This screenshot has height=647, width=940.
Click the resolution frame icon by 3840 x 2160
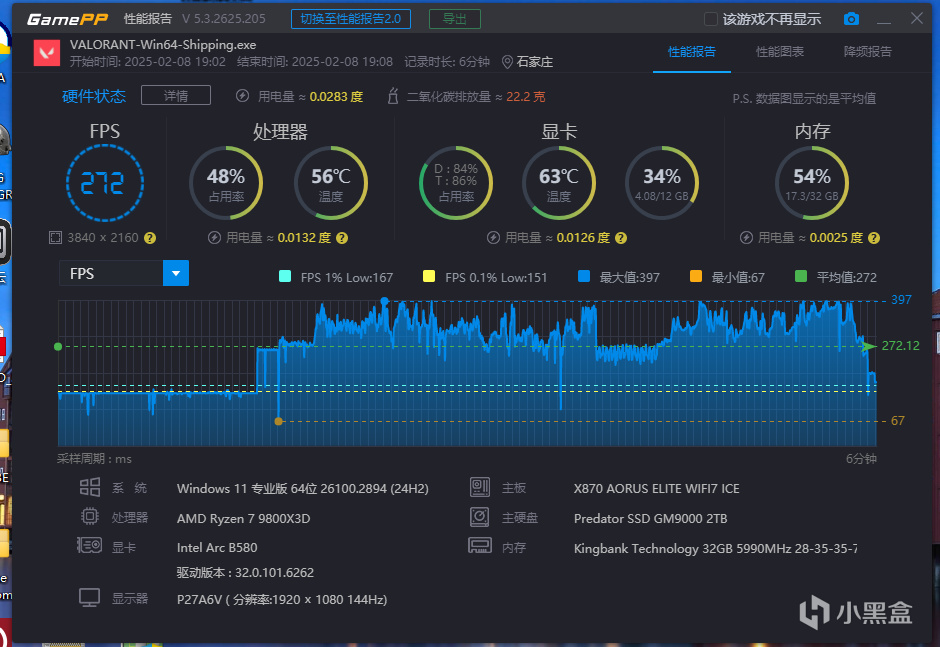[x=55, y=238]
